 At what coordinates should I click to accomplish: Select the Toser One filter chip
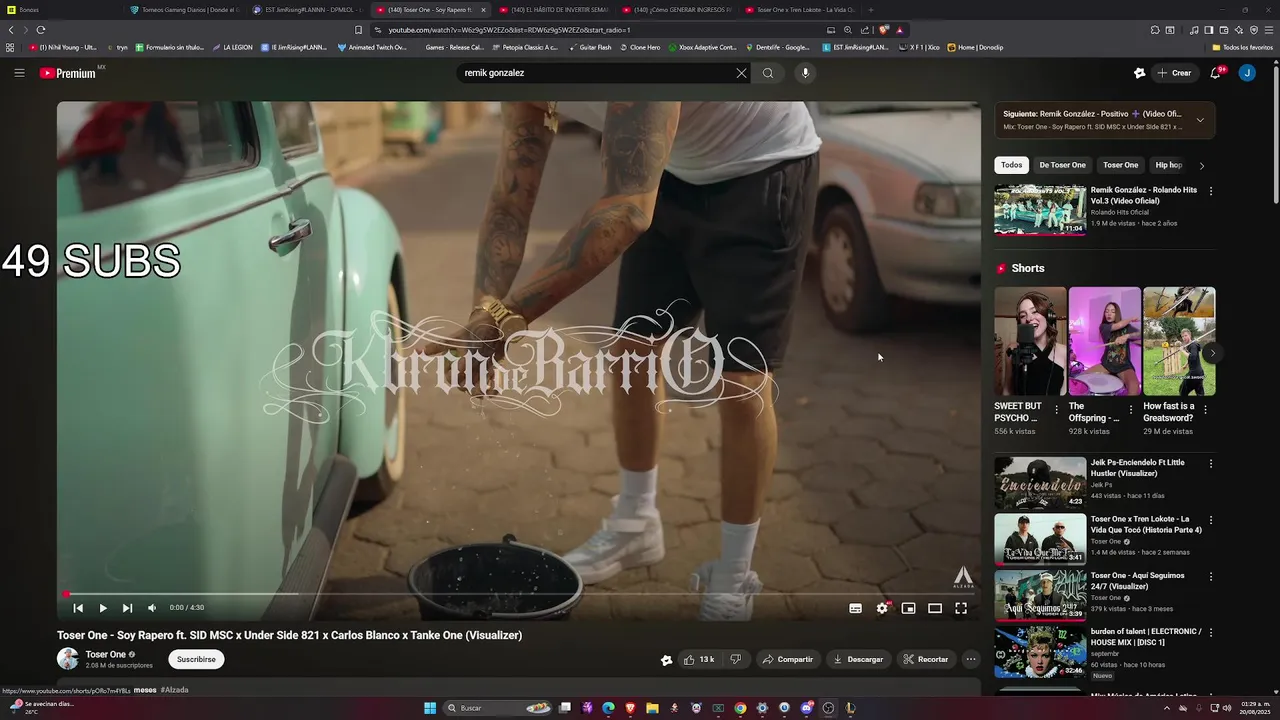click(x=1120, y=165)
